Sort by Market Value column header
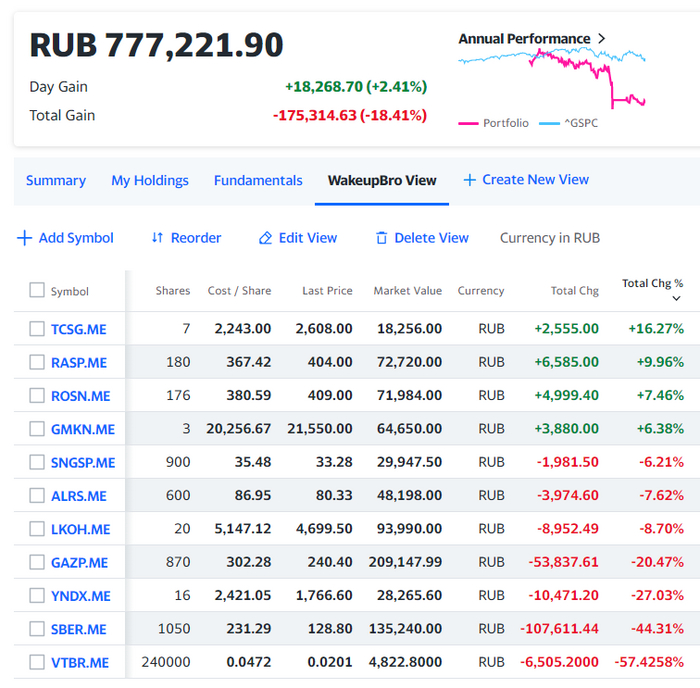 click(407, 291)
